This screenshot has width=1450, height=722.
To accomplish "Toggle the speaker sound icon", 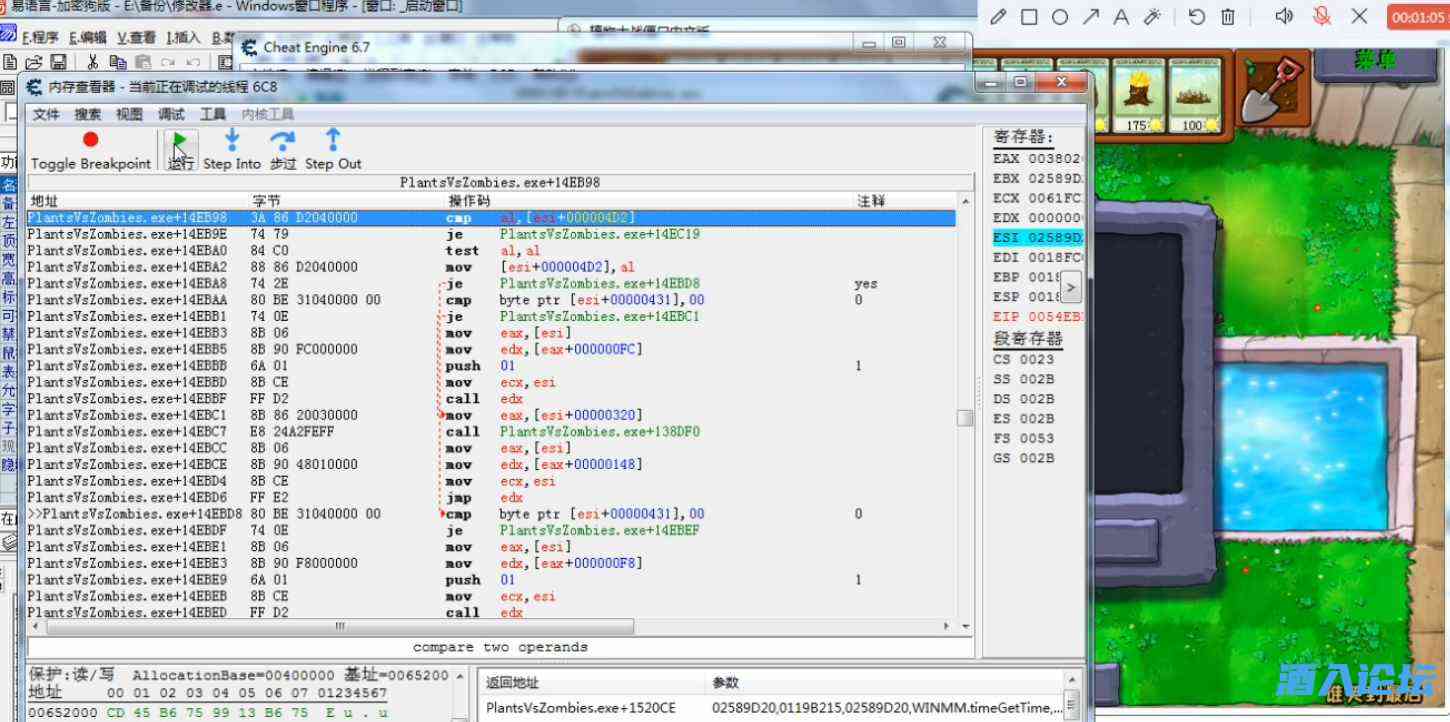I will click(1285, 16).
